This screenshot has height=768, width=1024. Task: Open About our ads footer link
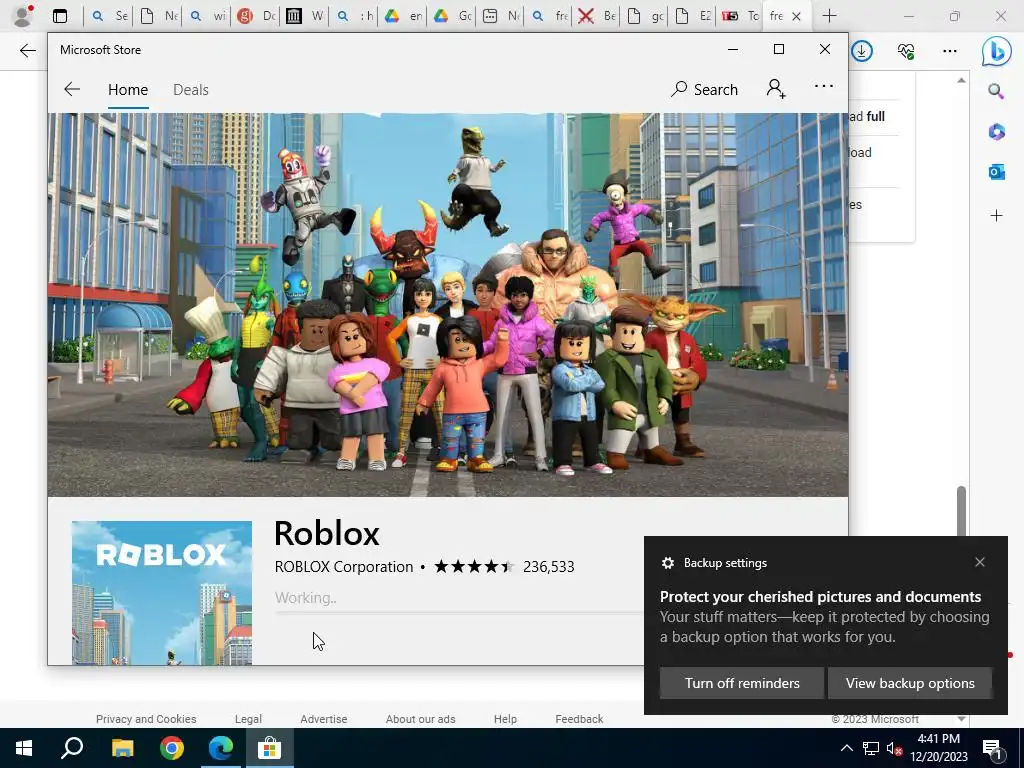pos(420,719)
